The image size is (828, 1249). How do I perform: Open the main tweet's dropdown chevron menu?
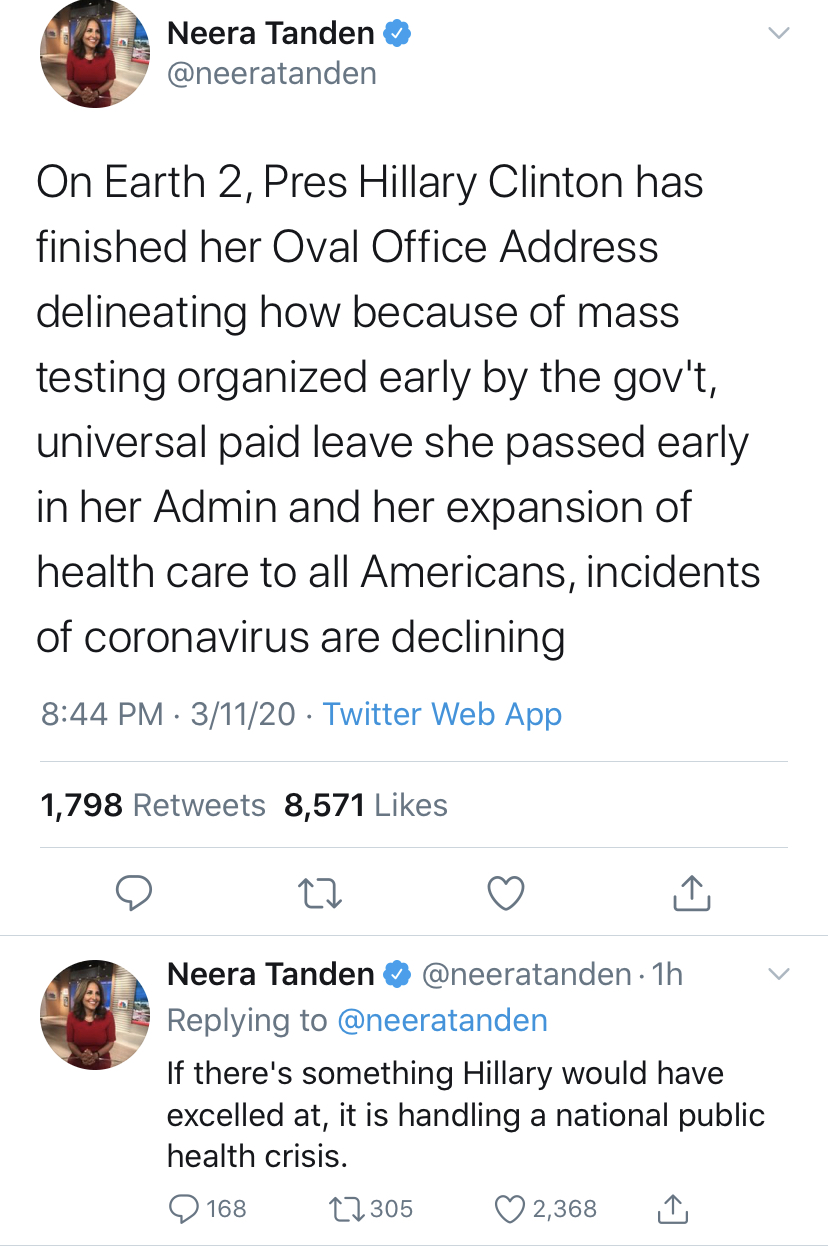coord(777,33)
